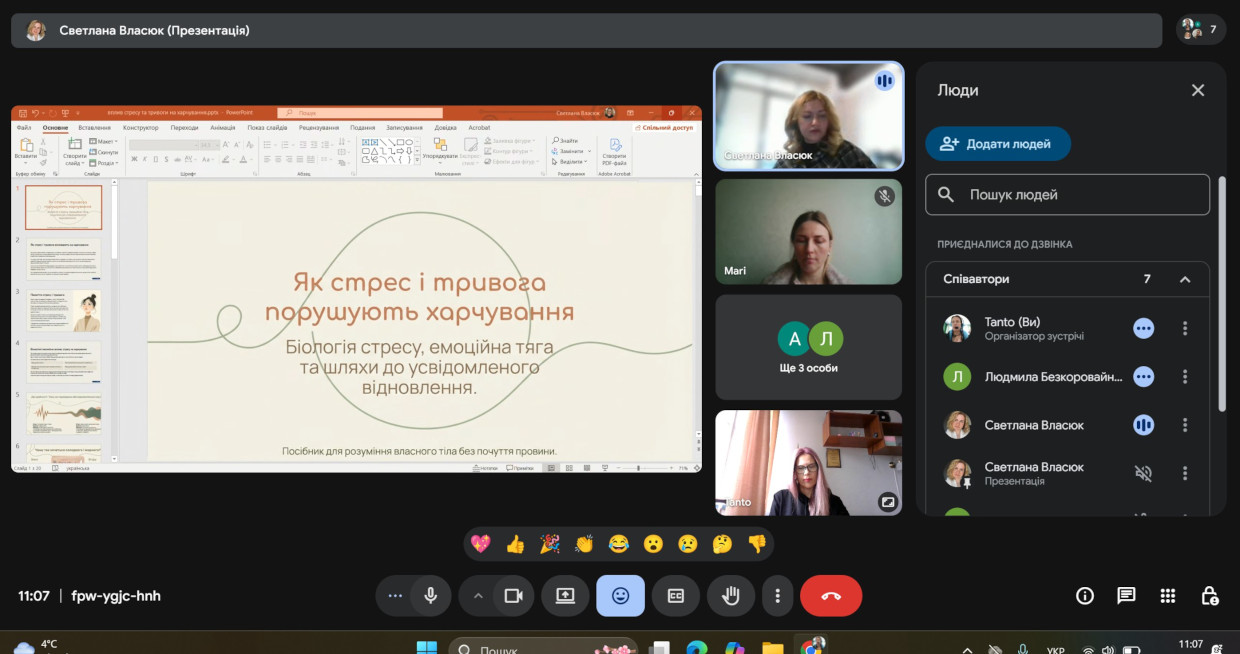This screenshot has width=1240, height=654.
Task: Open the activities grid icon
Action: pyautogui.click(x=1167, y=596)
